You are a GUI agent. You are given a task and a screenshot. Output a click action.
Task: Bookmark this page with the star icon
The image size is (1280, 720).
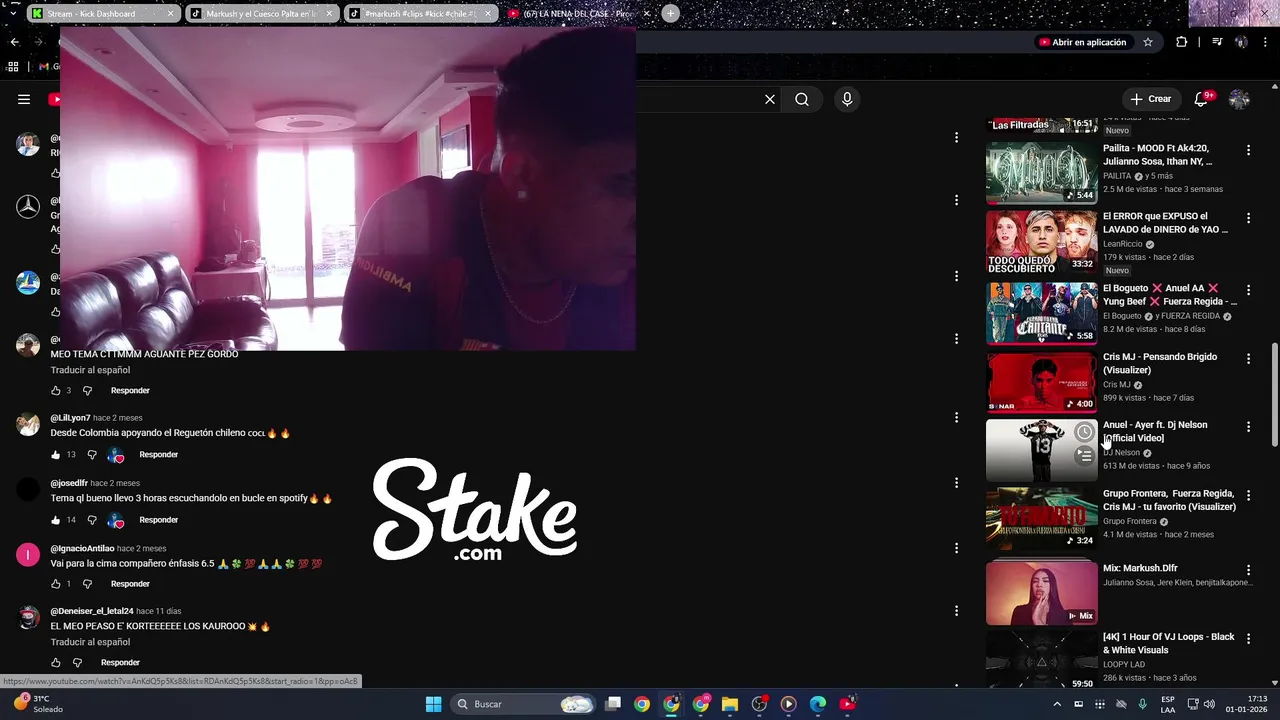(1148, 42)
